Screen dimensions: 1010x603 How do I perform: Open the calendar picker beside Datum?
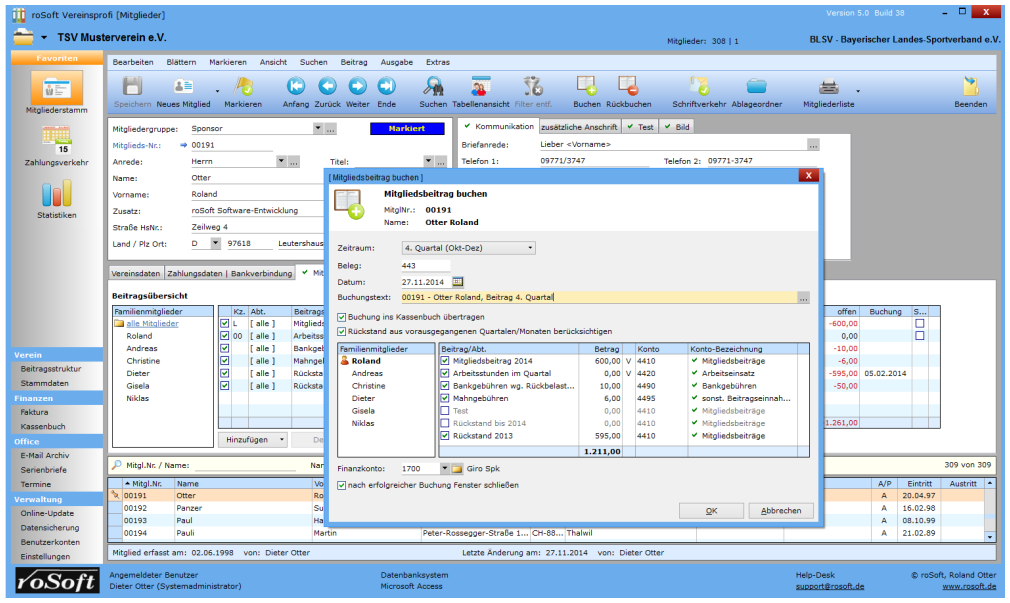point(458,282)
